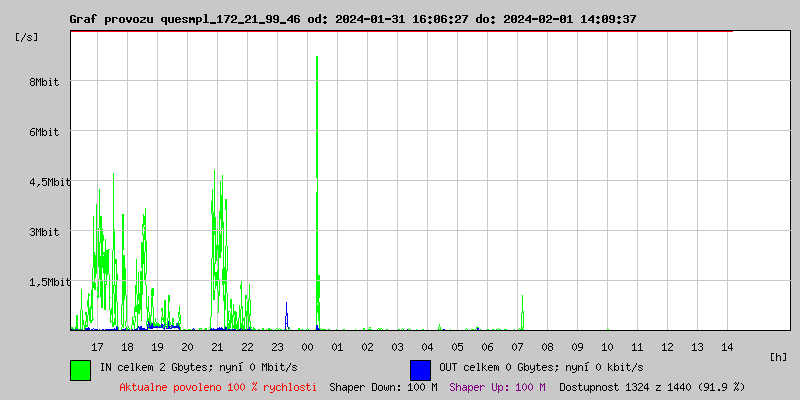Click the green IN legend swatch
Viewport: 800px width, 400px height.
pos(80,369)
